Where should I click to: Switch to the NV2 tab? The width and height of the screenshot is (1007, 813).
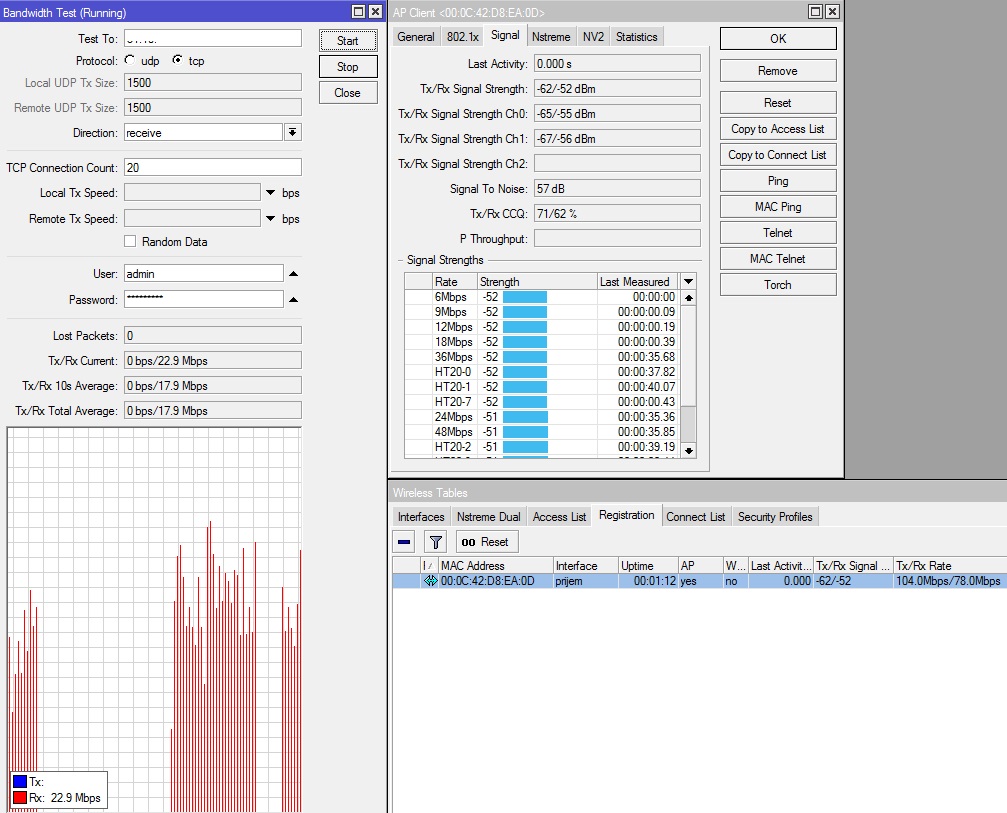593,37
